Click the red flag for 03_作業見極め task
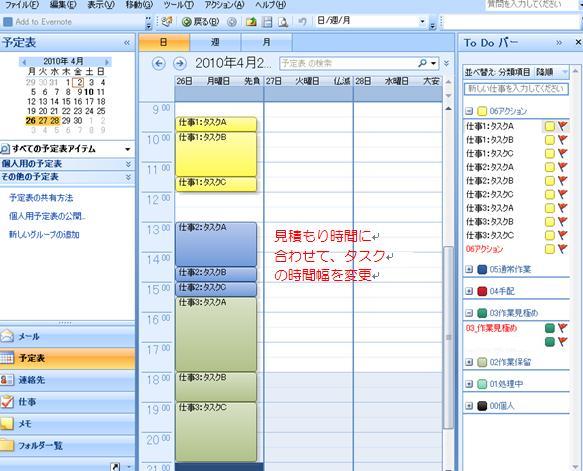This screenshot has height=471, width=583. tap(563, 328)
